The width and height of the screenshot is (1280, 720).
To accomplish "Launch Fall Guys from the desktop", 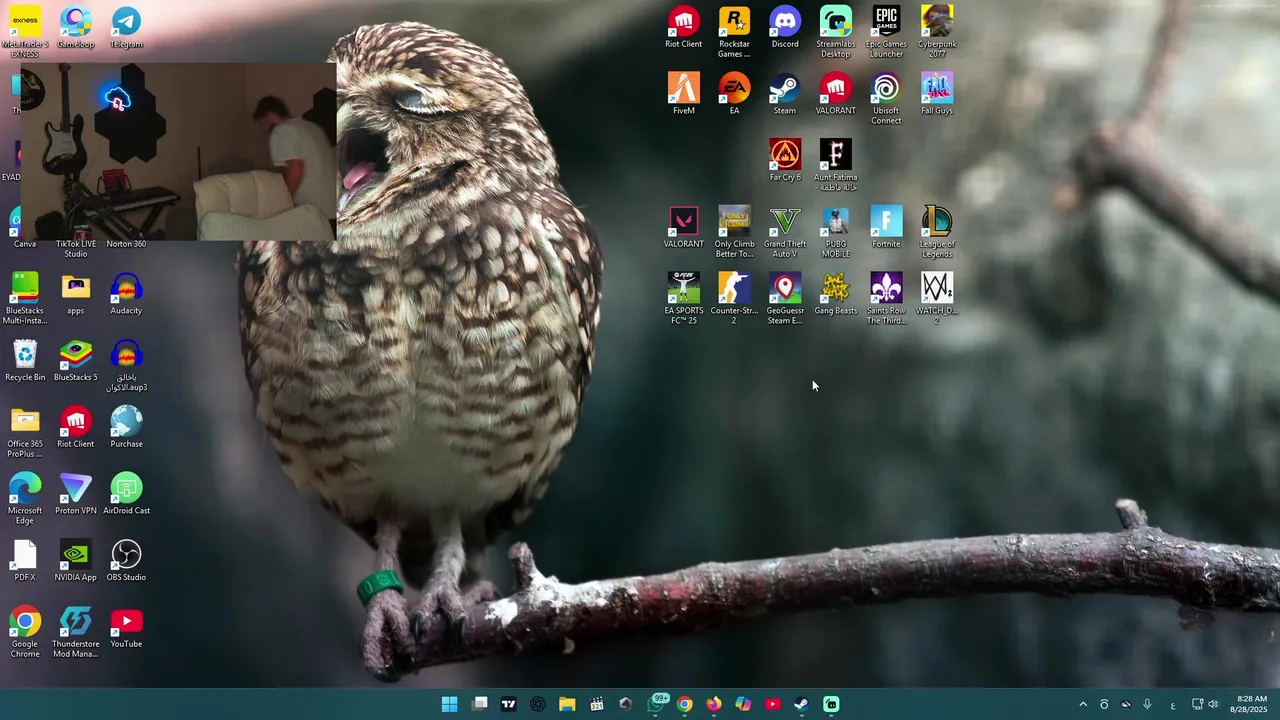I will (x=937, y=94).
